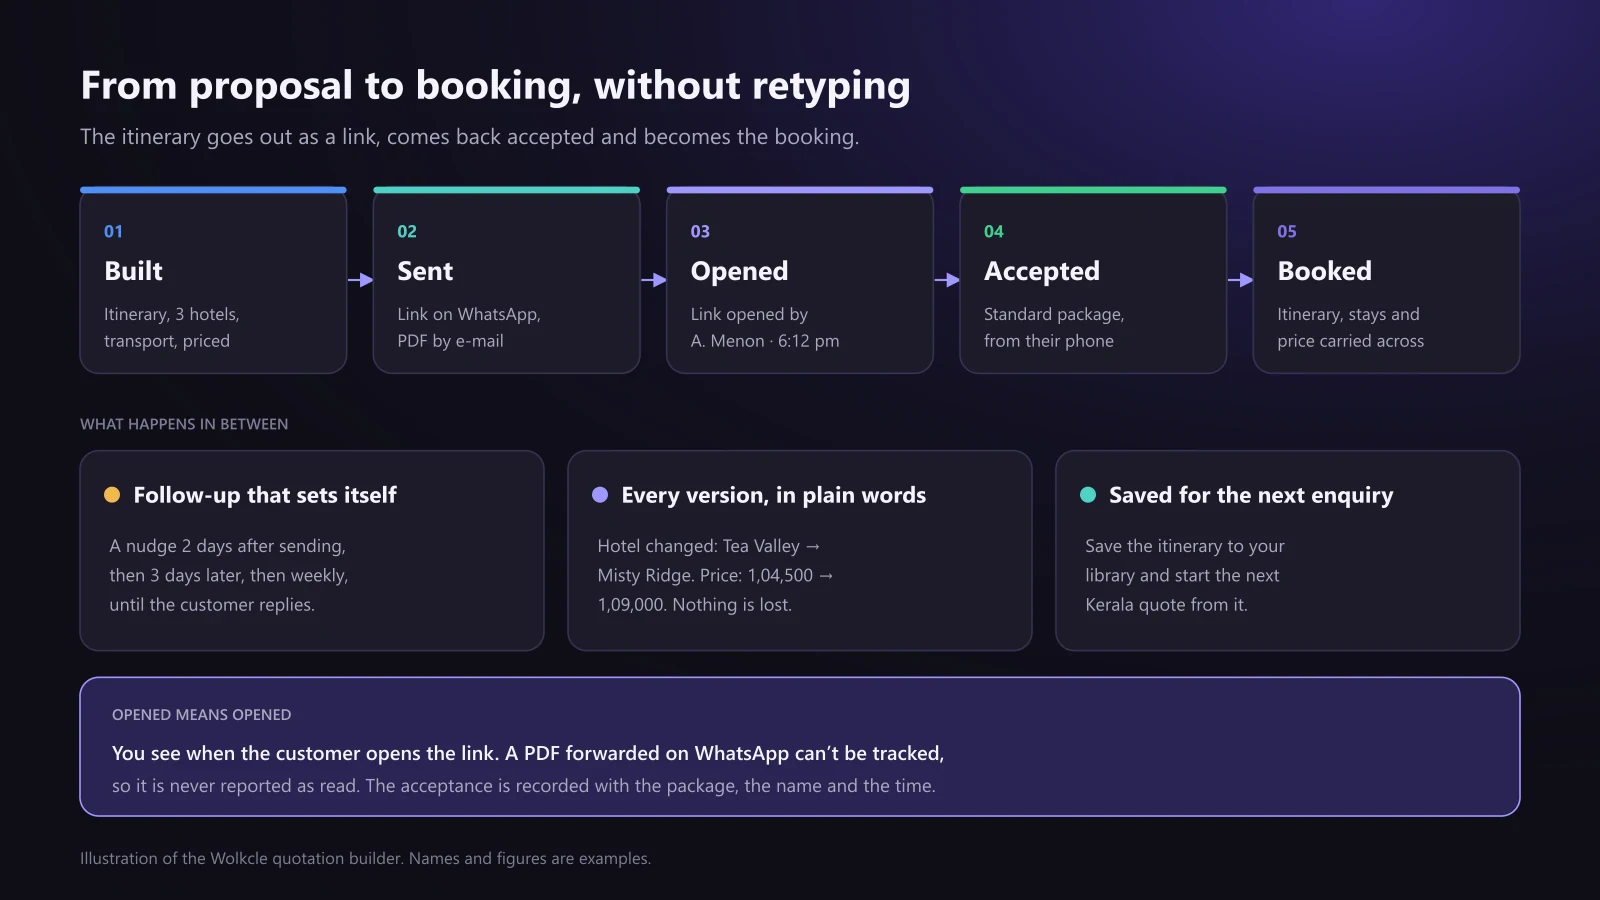The image size is (1600, 900).
Task: Click the yellow dot beside "Follow-up that sets itself"
Action: pos(112,495)
